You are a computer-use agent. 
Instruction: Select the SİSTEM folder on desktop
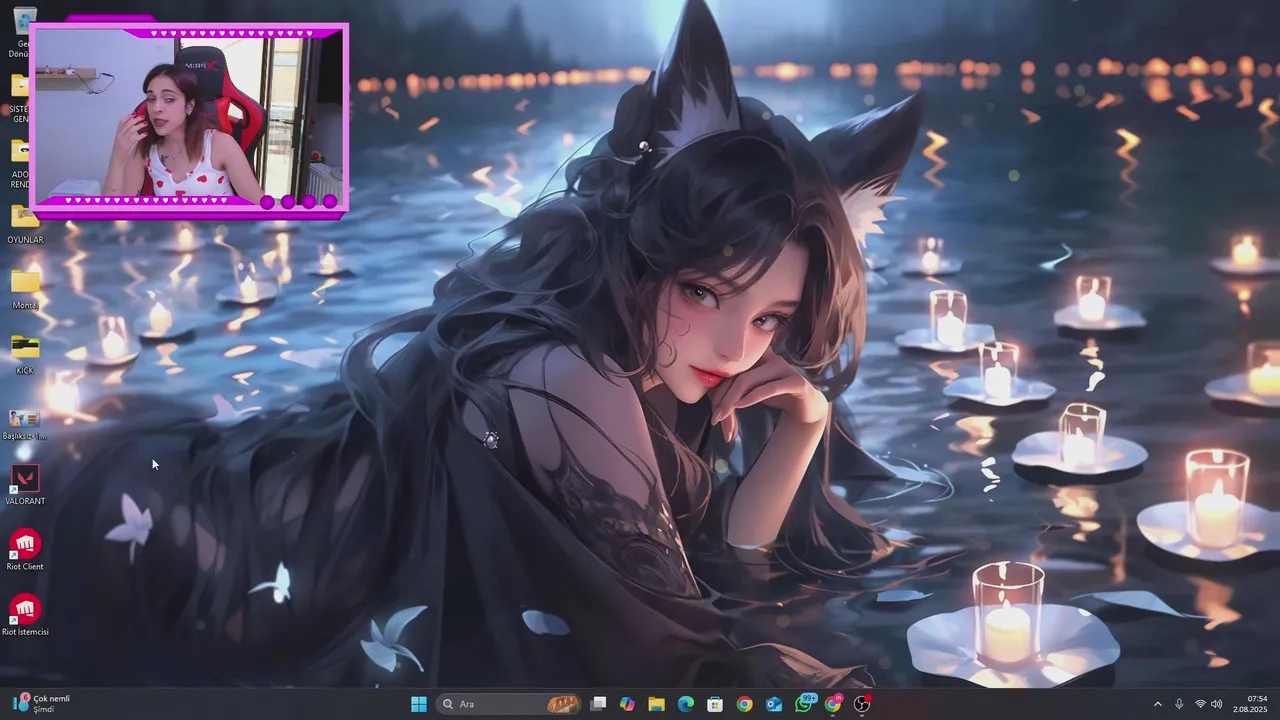pos(20,95)
